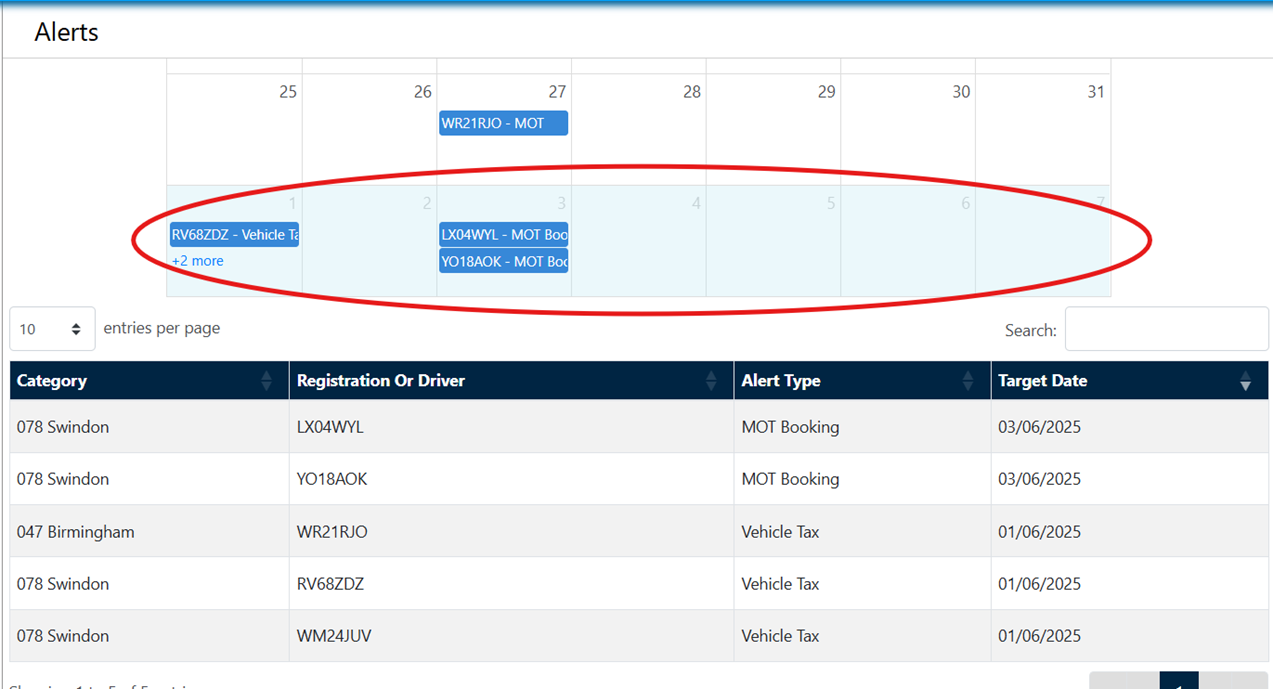Viewport: 1273px width, 689px height.
Task: Click sort arrow in Target Date header
Action: [1245, 381]
